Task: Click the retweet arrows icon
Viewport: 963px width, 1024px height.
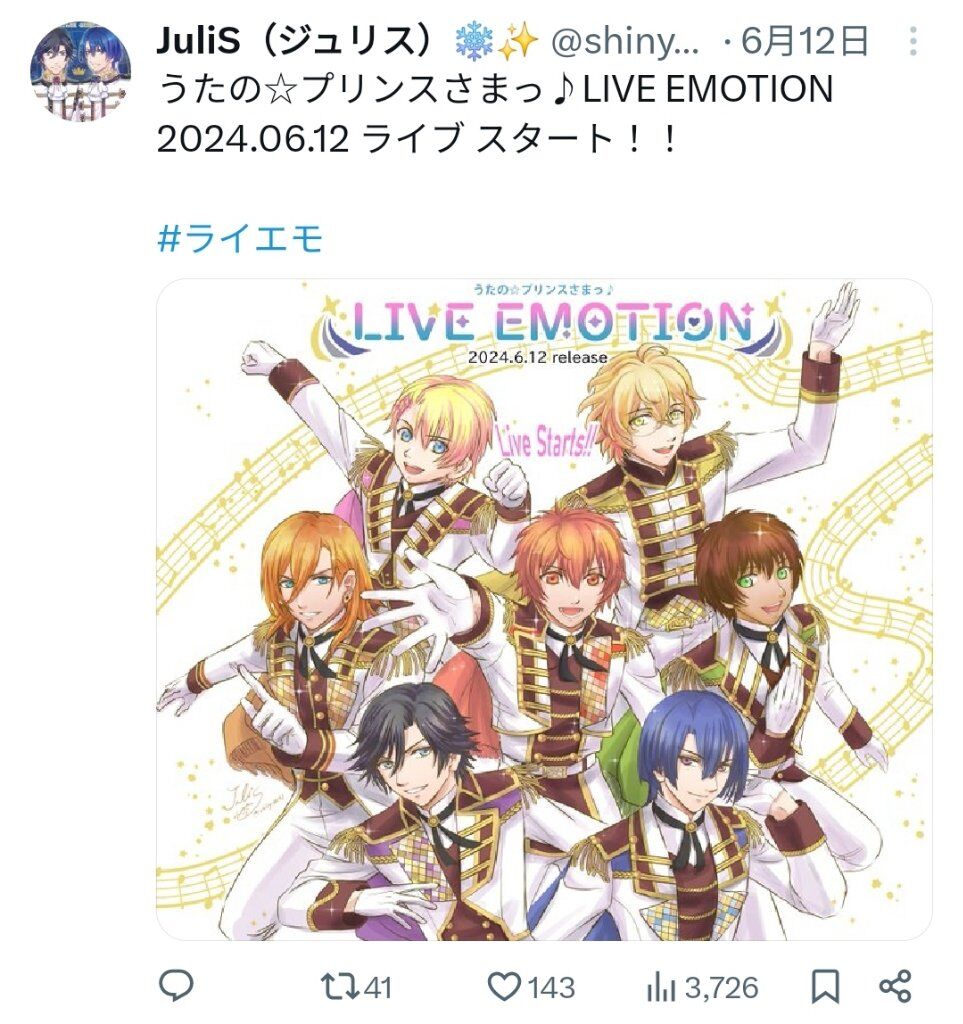Action: 340,987
